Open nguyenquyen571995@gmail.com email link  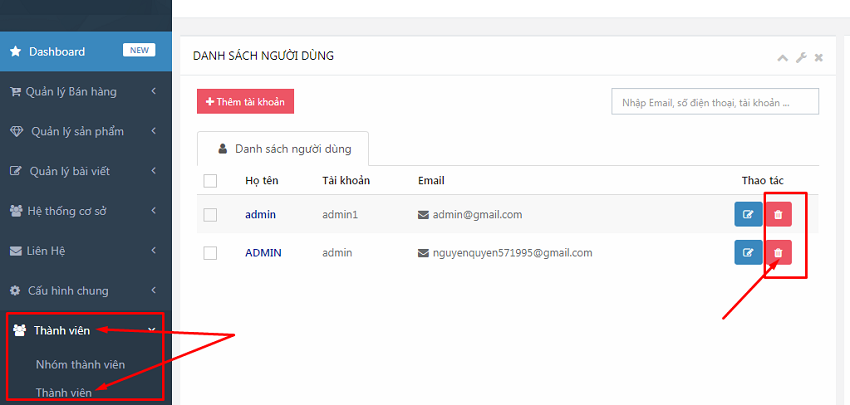point(512,253)
